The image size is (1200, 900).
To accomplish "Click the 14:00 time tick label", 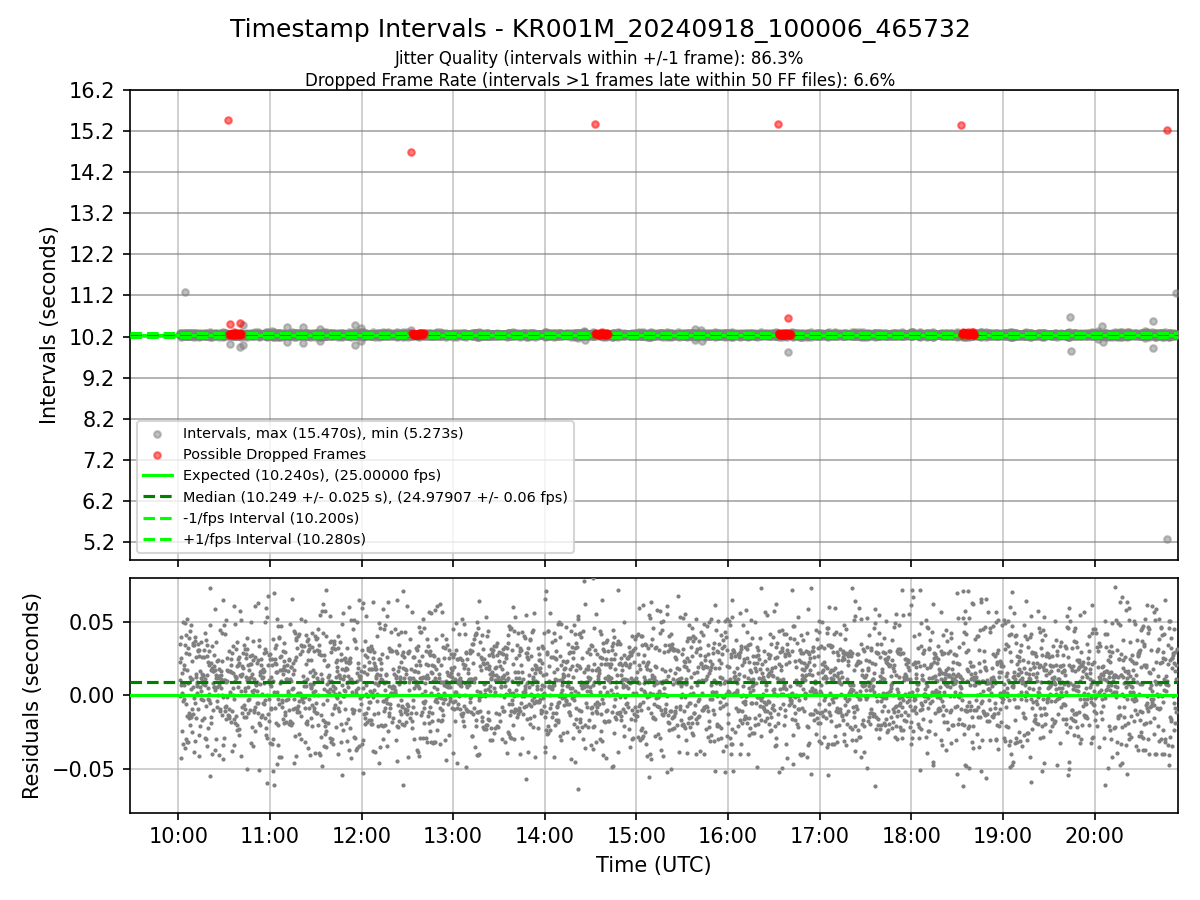I will [x=544, y=835].
